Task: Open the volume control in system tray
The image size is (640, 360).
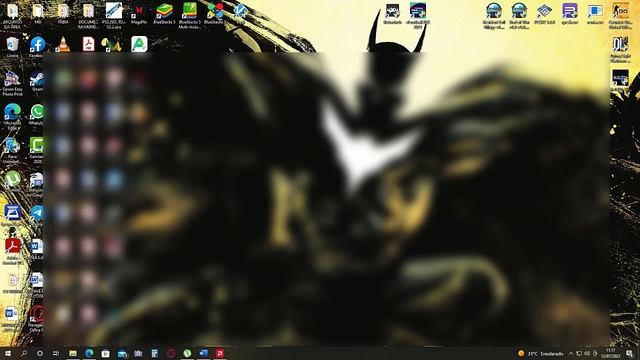Action: 587,353
